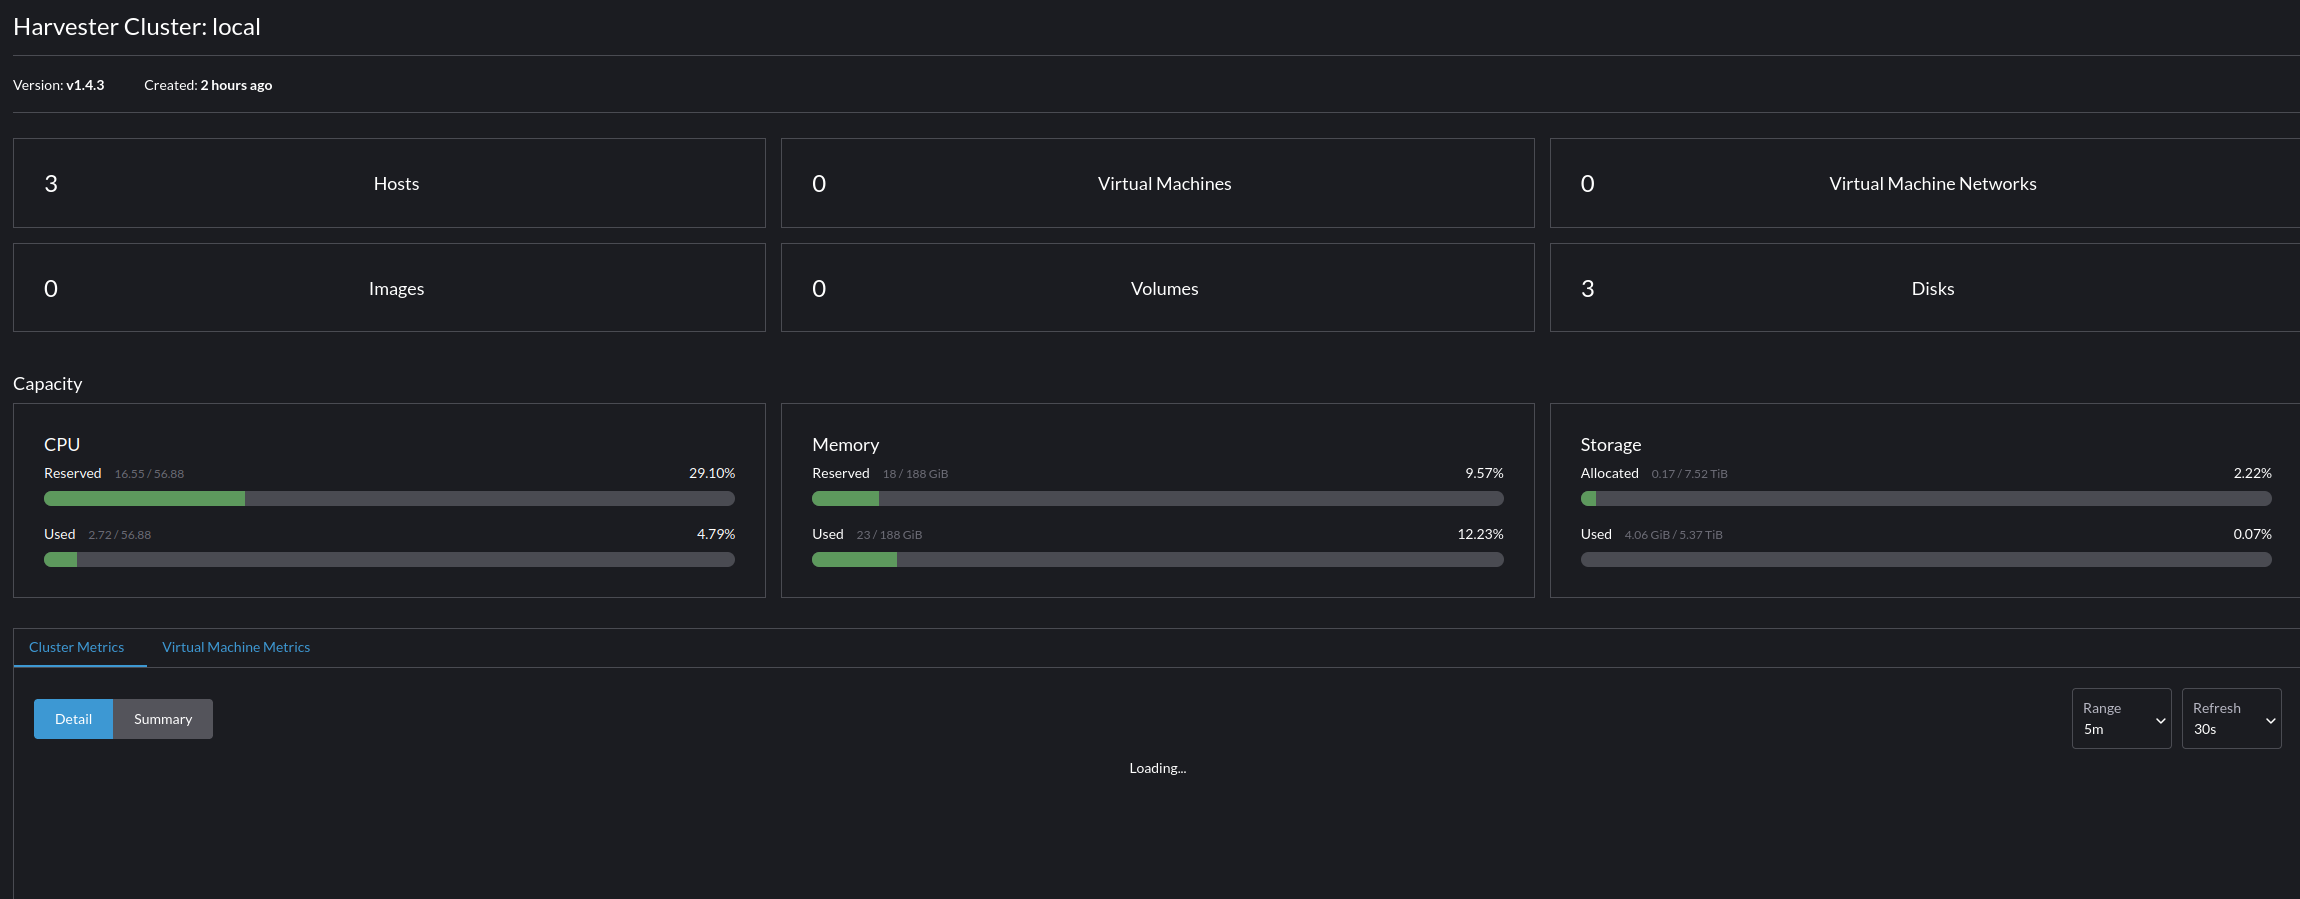Image resolution: width=2300 pixels, height=899 pixels.
Task: Click the storage allocated value 0.17 / 7.52 TiB
Action: [1689, 474]
